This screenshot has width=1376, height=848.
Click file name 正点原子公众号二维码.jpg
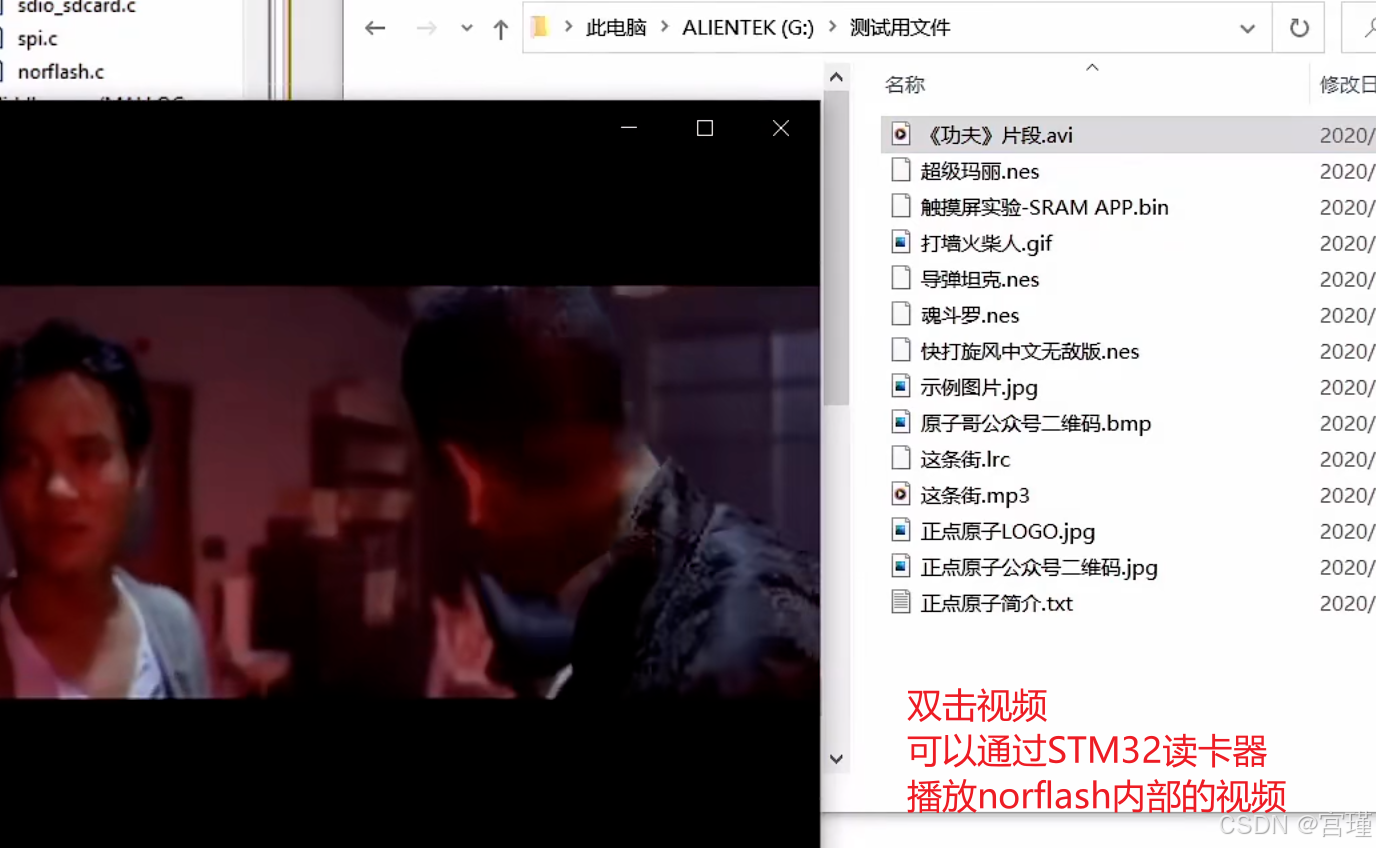point(1039,567)
